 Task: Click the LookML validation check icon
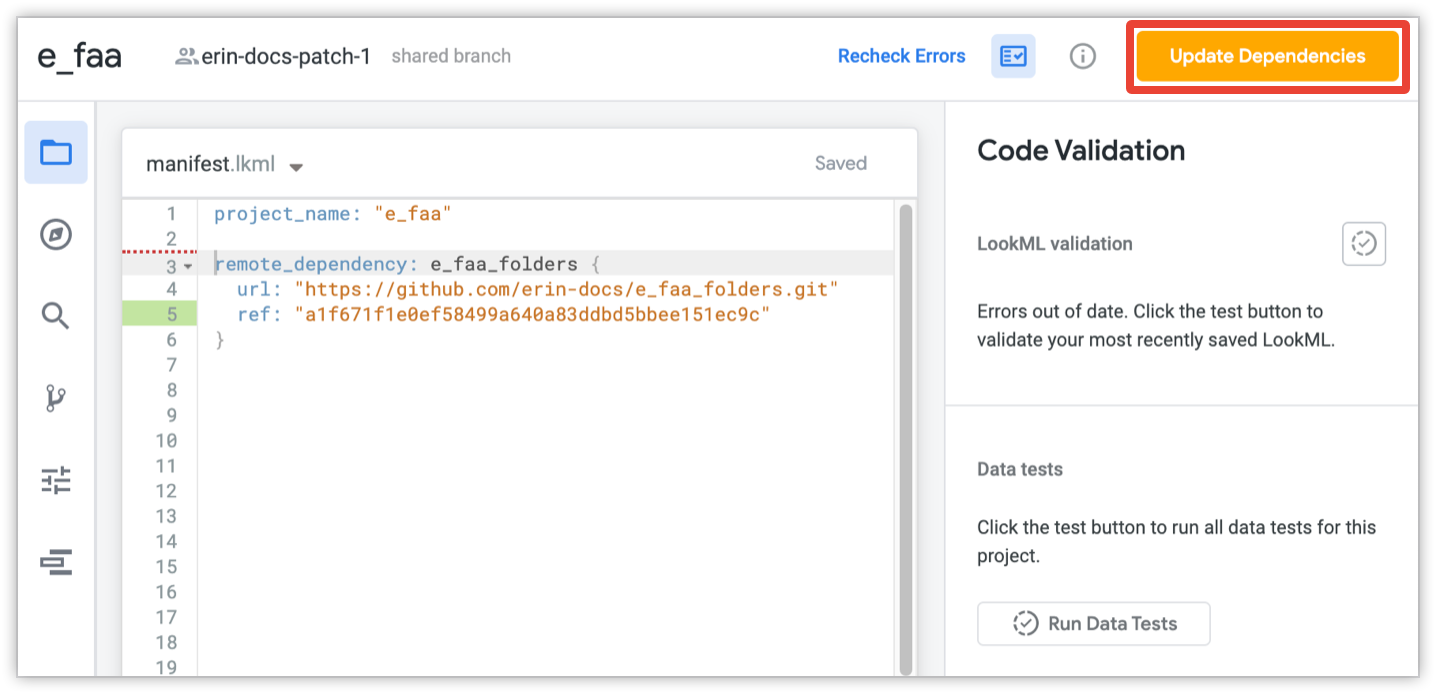(x=1363, y=243)
